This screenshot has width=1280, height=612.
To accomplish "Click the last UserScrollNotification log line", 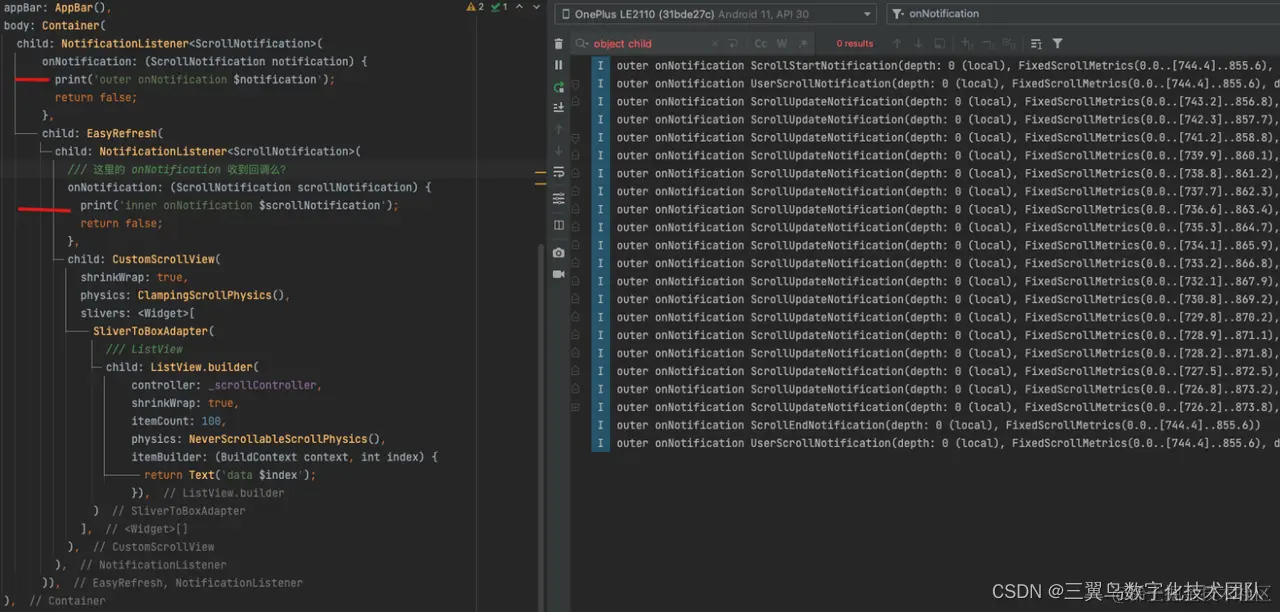I will pyautogui.click(x=947, y=444).
